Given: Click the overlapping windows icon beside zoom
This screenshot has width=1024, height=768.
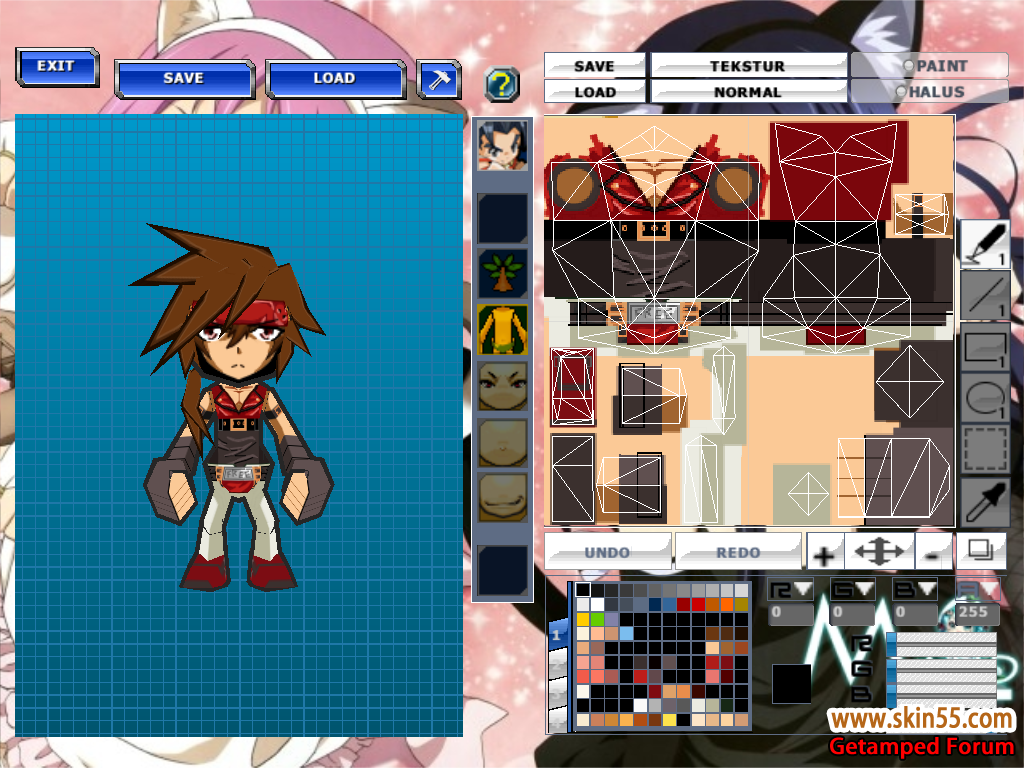Looking at the screenshot, I should click(x=981, y=551).
